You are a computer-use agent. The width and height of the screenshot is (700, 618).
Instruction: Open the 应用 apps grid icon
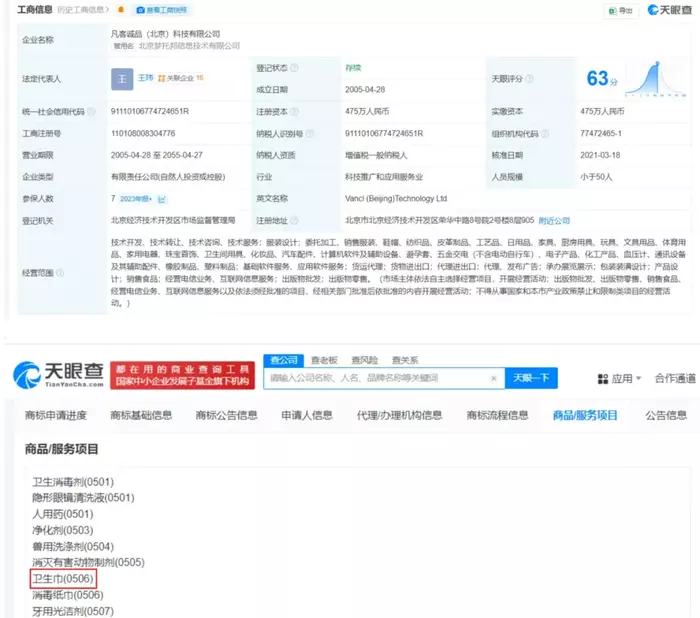pos(603,379)
